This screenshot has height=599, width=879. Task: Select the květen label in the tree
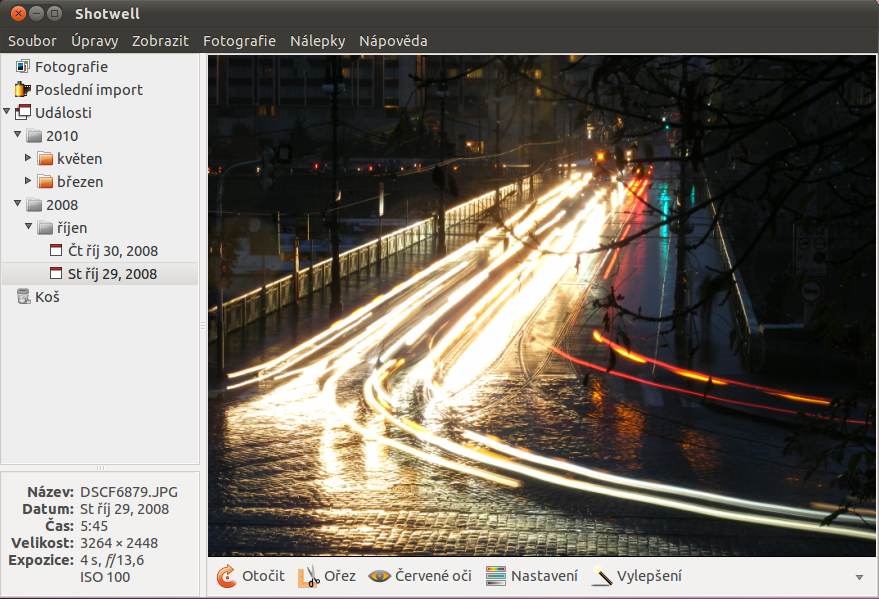pyautogui.click(x=80, y=159)
